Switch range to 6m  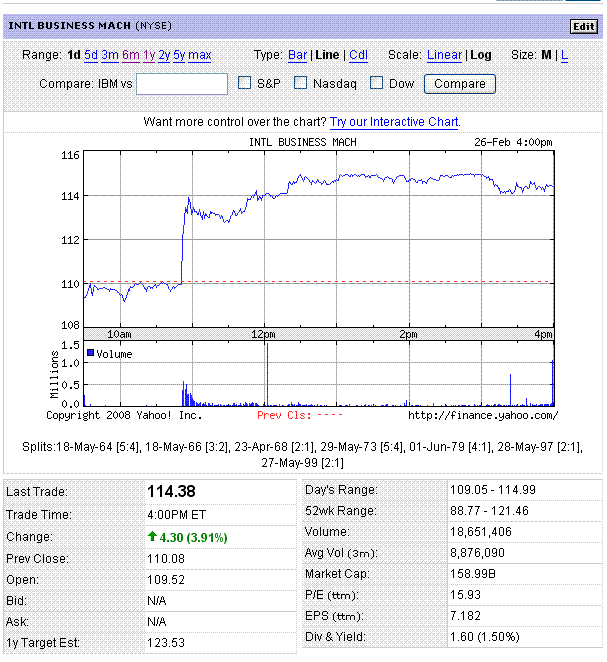[x=131, y=55]
